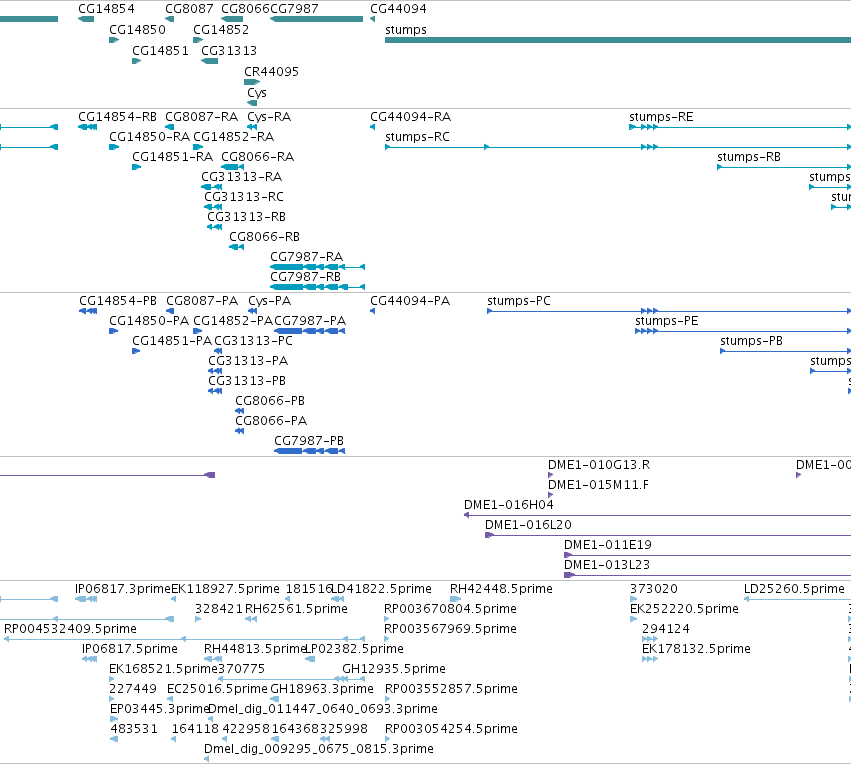Select the stumps-PB protein label

coord(752,341)
